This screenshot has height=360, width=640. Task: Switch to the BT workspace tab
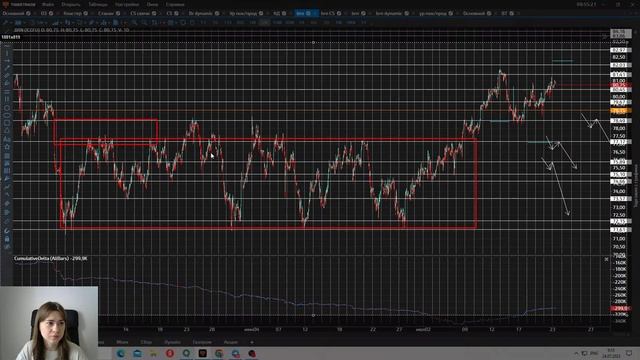point(504,13)
